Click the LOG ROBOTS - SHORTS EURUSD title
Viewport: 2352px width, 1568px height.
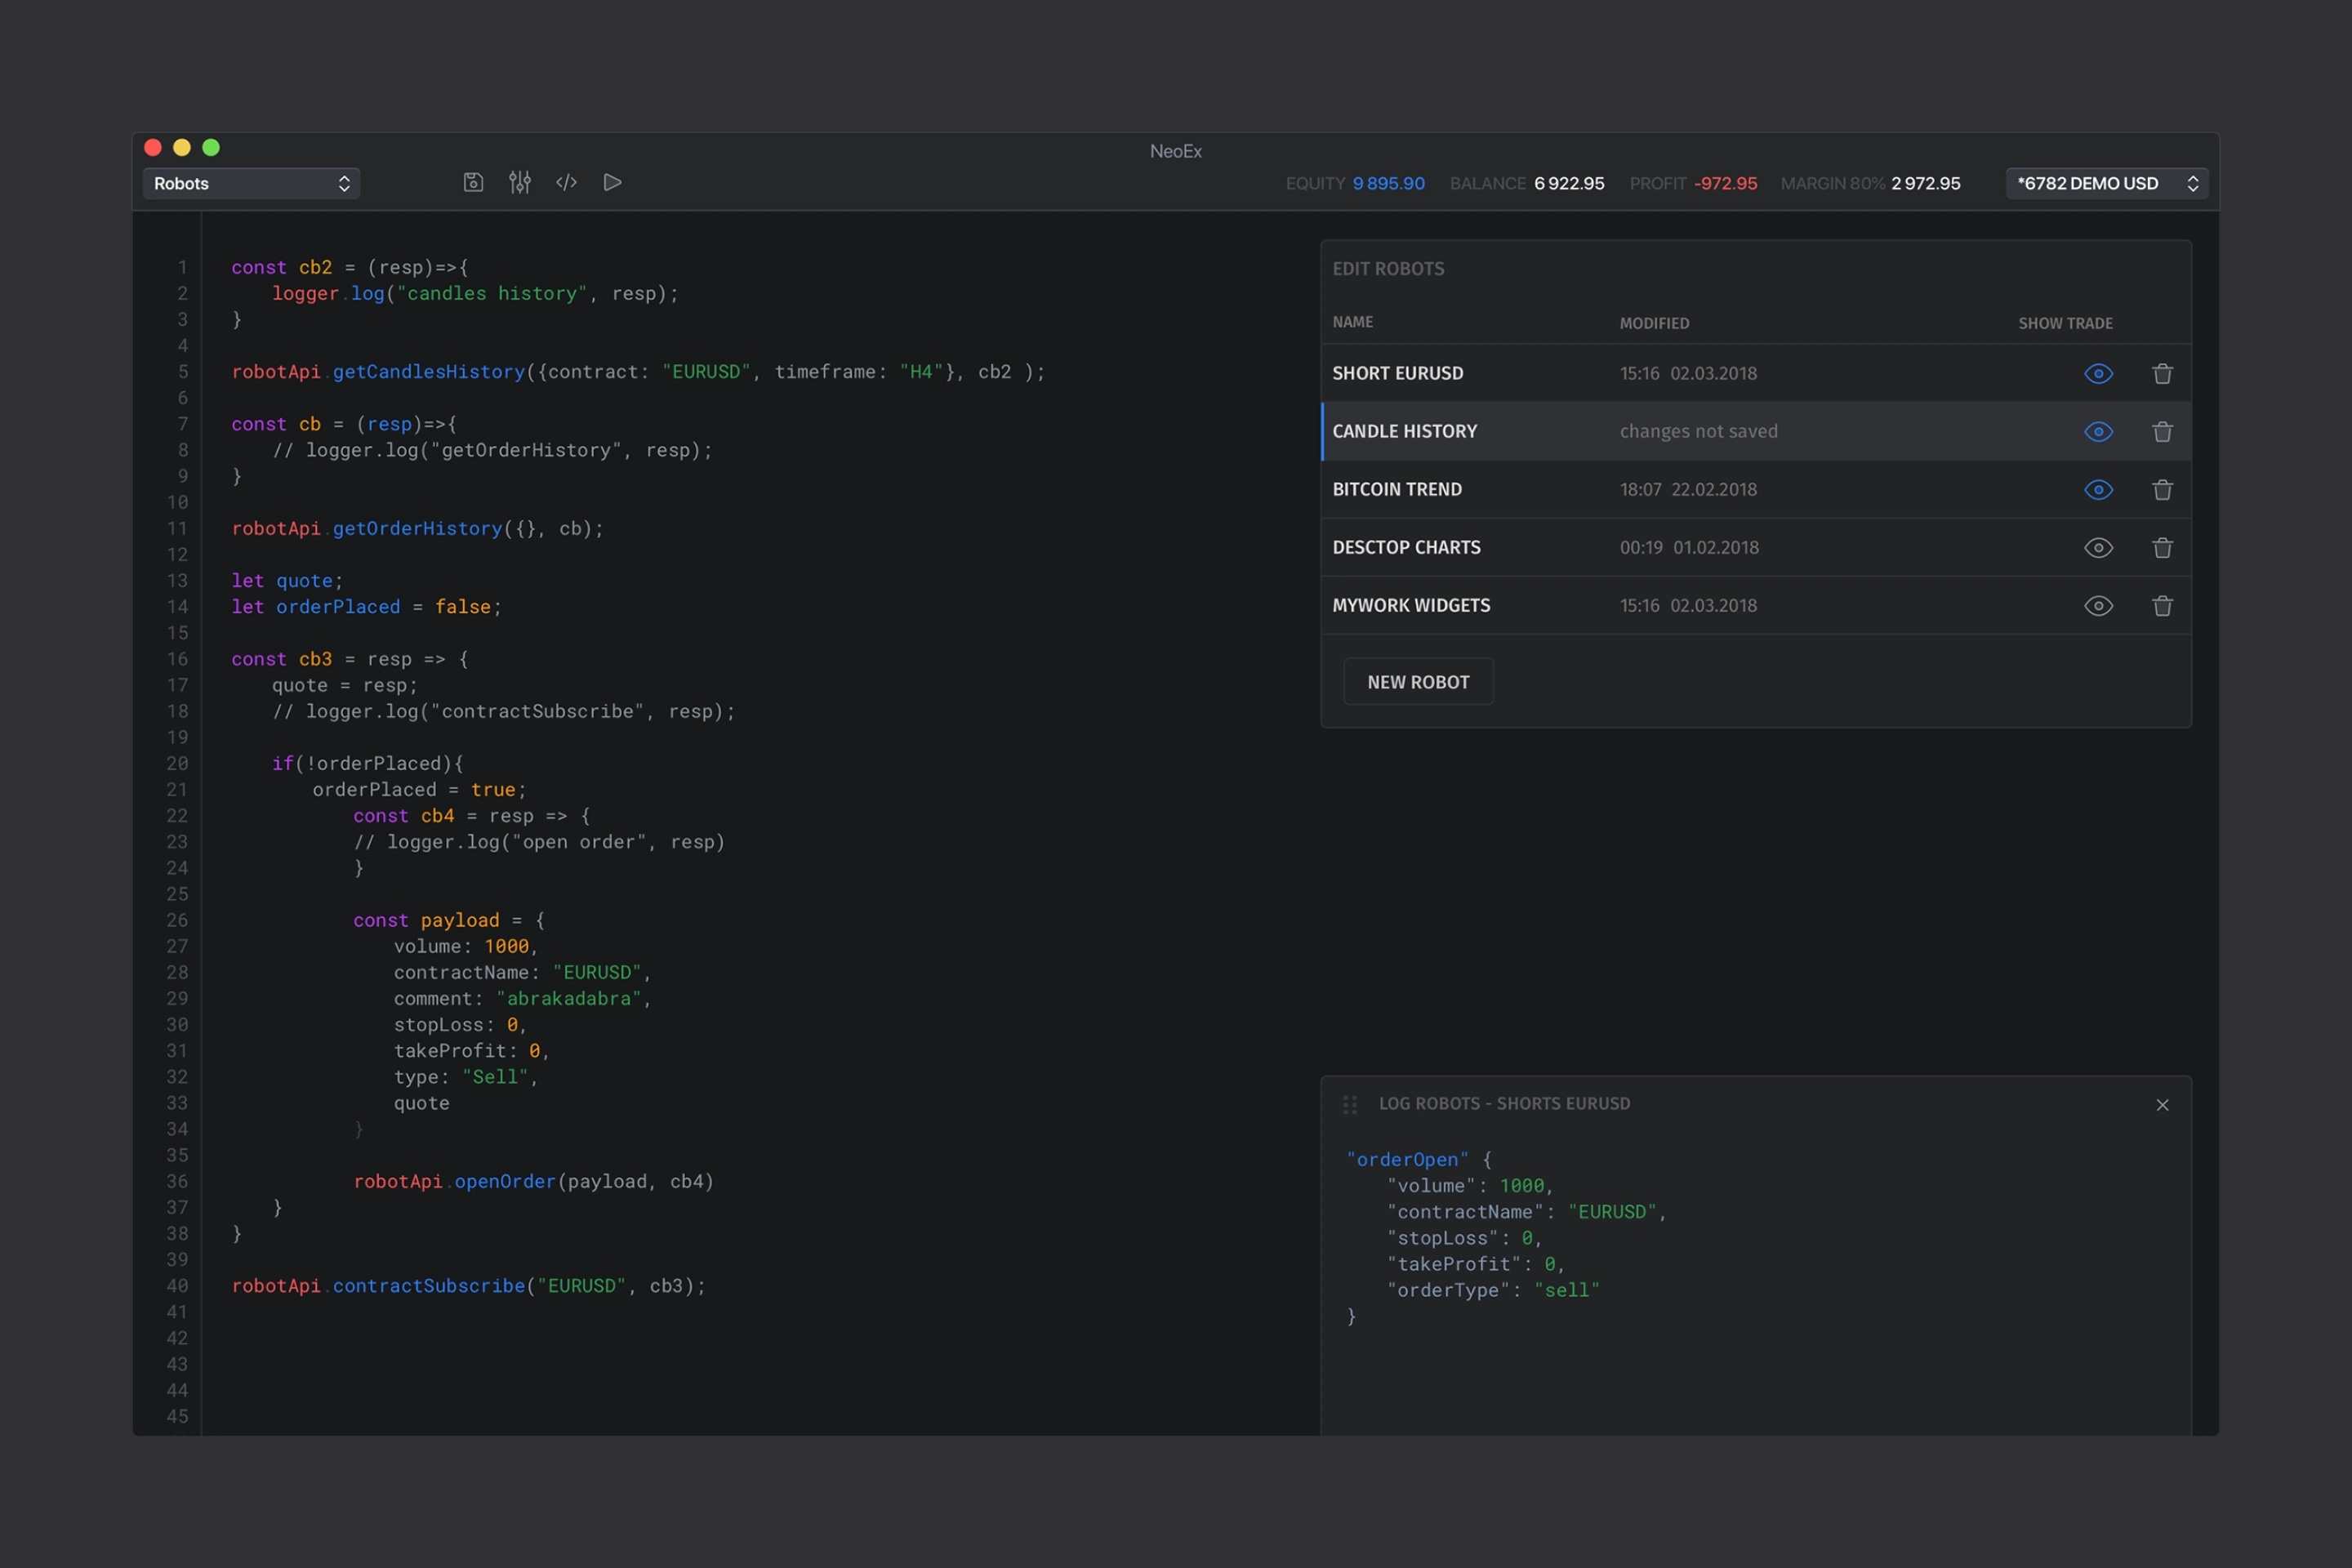[1504, 1103]
